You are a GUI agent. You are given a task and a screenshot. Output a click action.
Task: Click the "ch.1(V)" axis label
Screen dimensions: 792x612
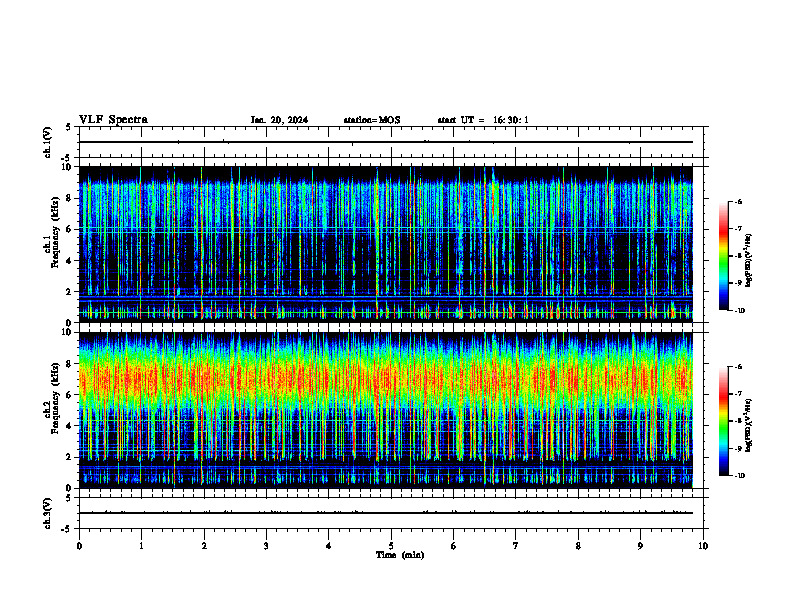point(48,142)
